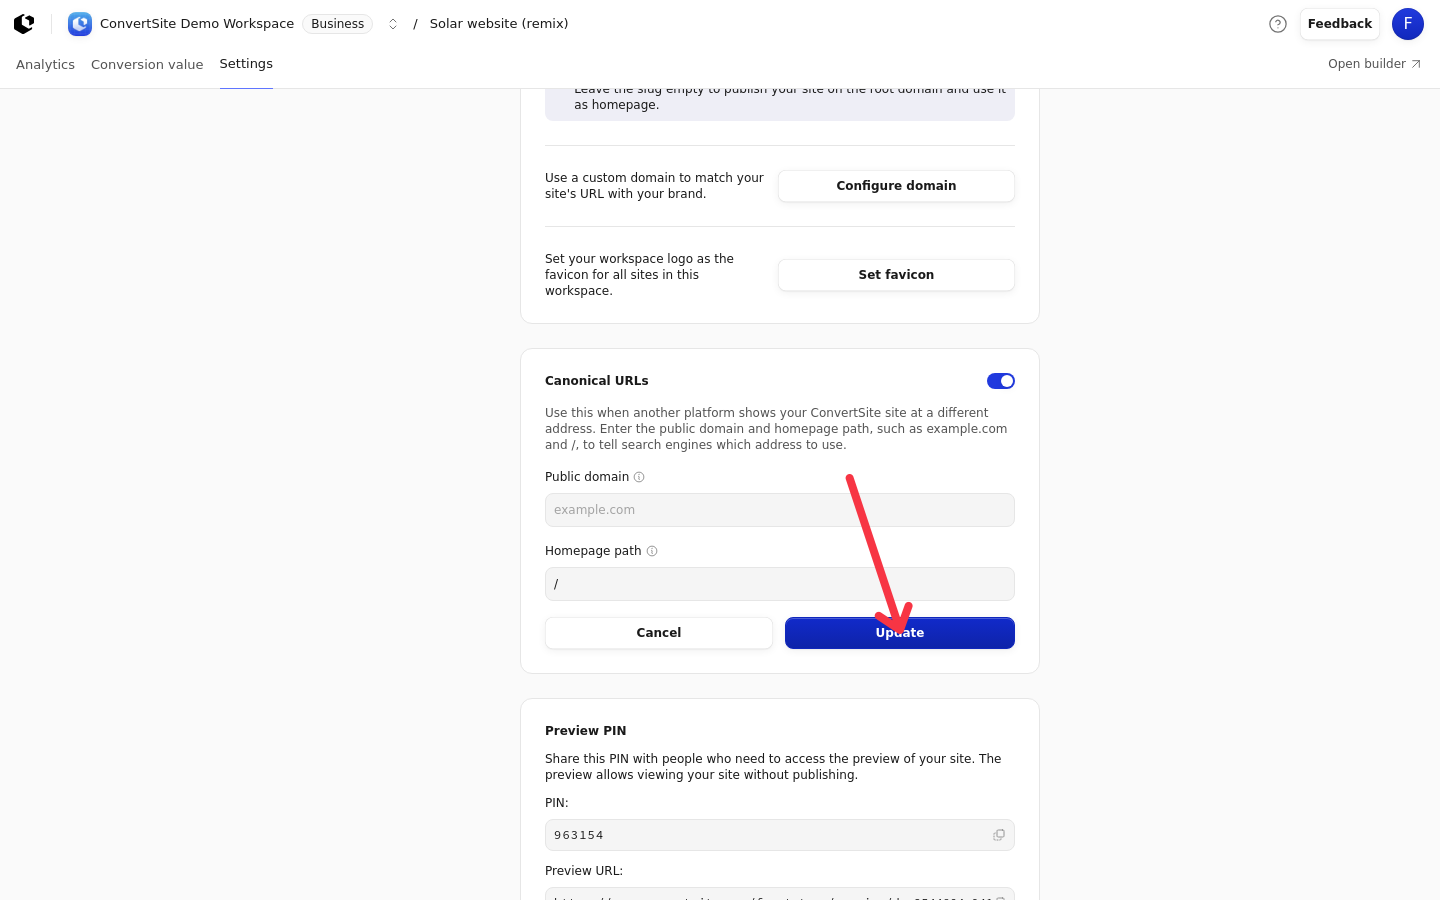1440x900 pixels.
Task: Click the ConvertSite Demo Workspace avatar icon
Action: 80,24
